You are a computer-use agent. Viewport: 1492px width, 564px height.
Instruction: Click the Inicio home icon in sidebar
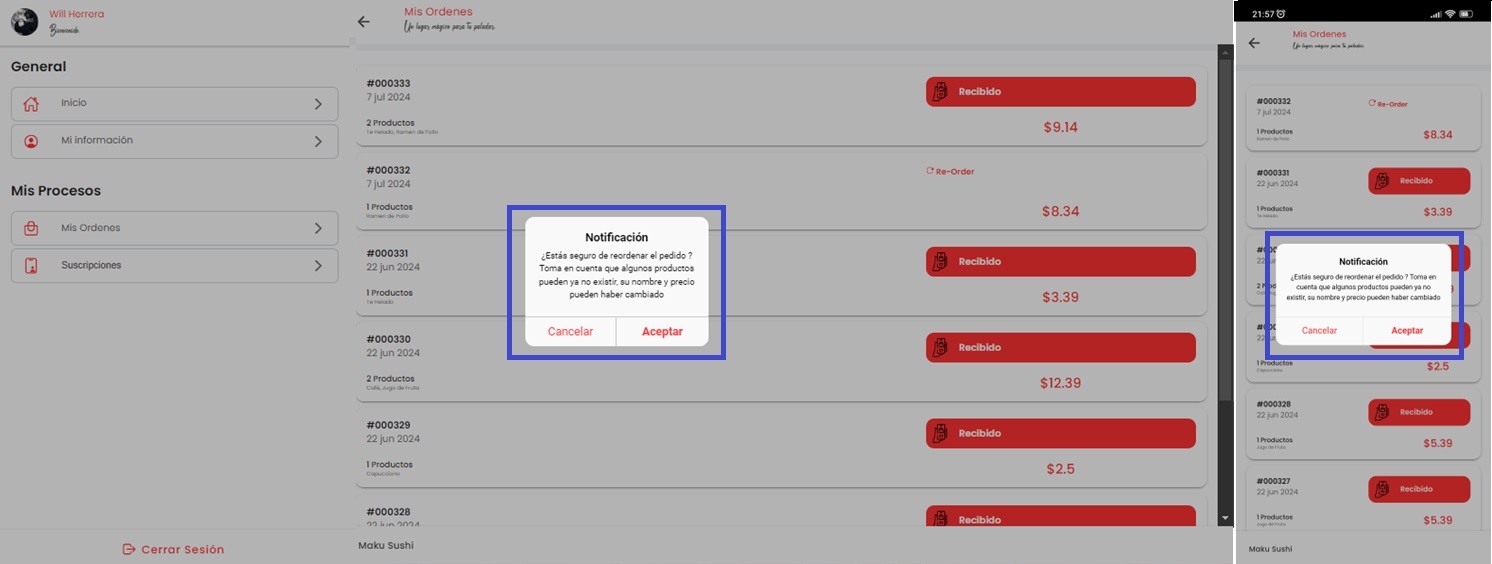31,104
